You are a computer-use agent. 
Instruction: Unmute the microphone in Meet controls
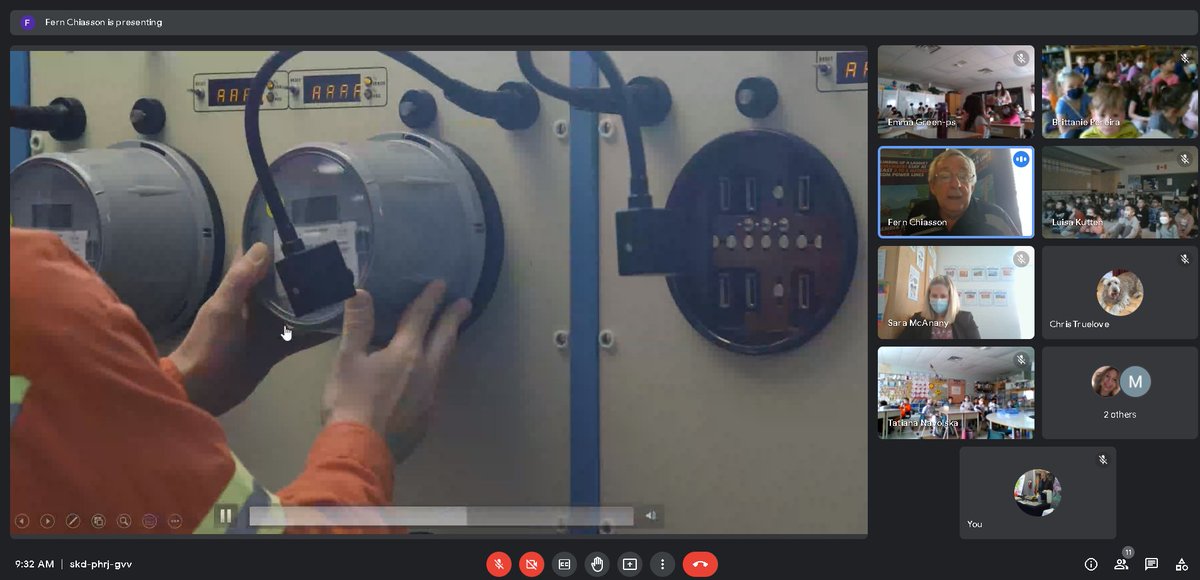pyautogui.click(x=498, y=564)
